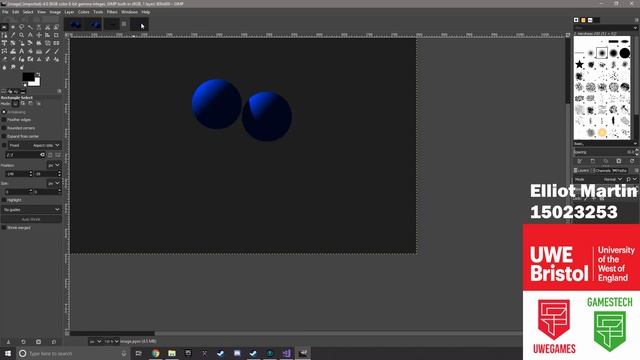
Task: Select the Eraser tool
Action: 4,59
